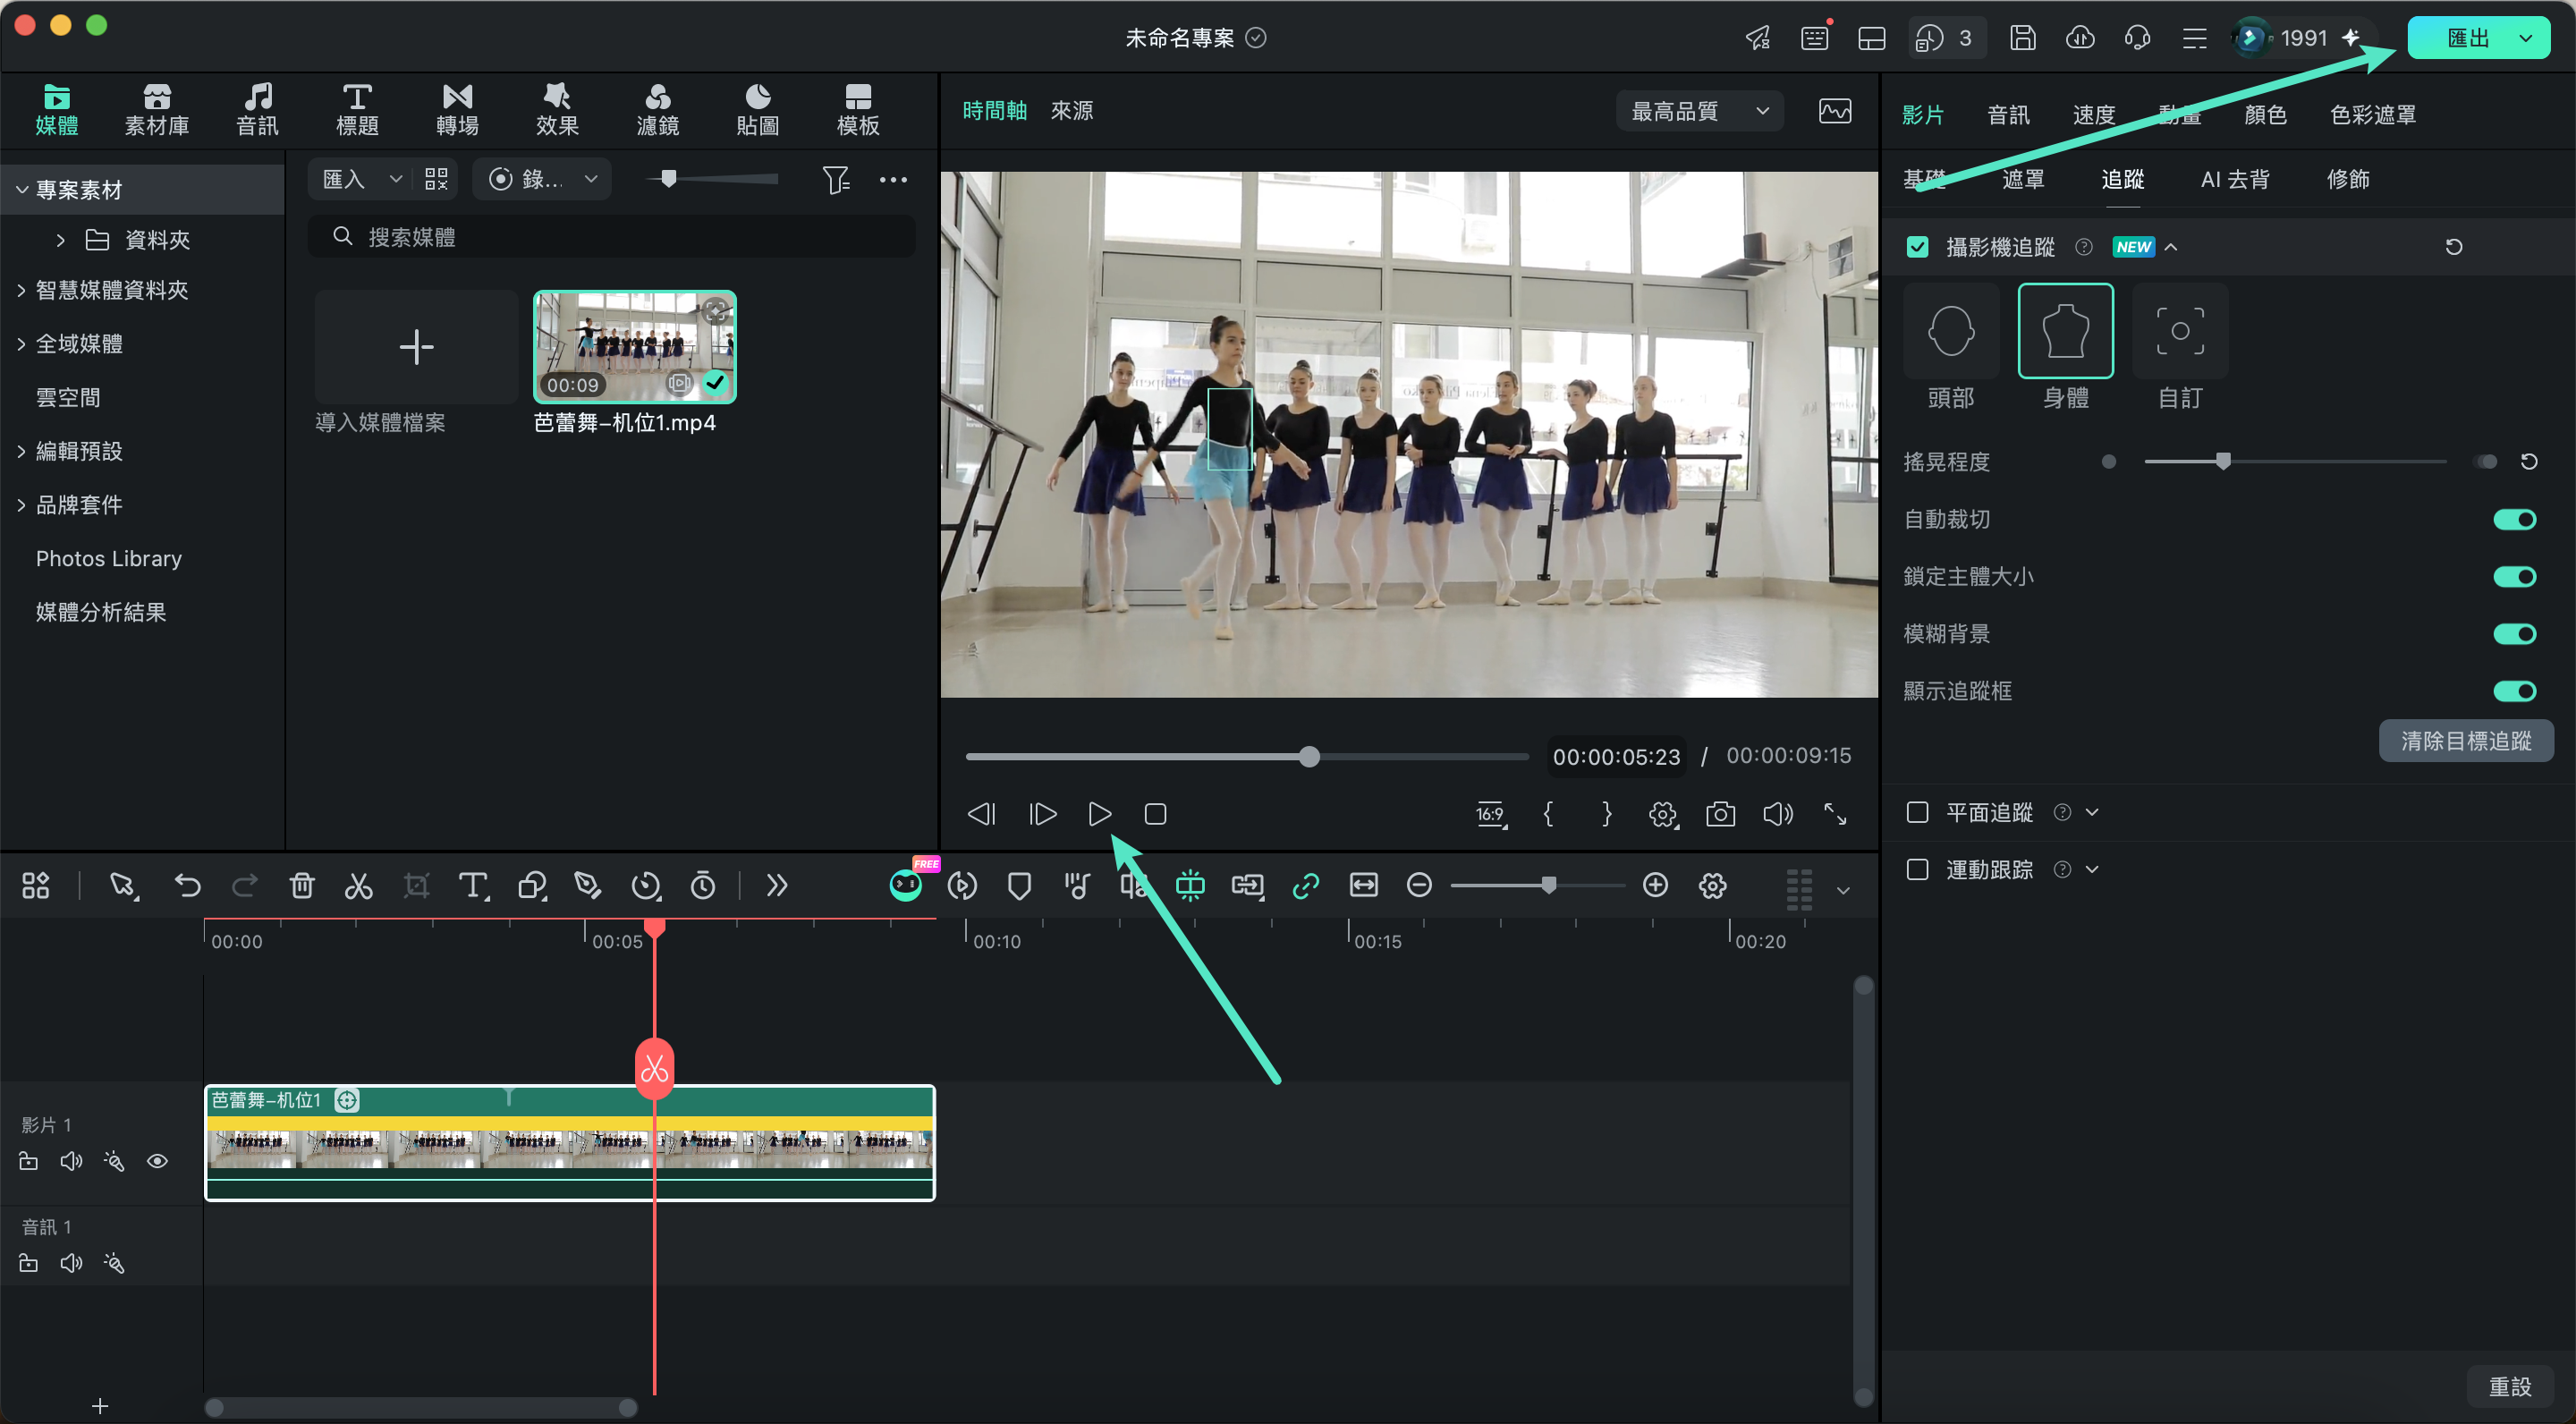Image resolution: width=2576 pixels, height=1424 pixels.
Task: Expand the smart media folder
Action: coord(21,290)
